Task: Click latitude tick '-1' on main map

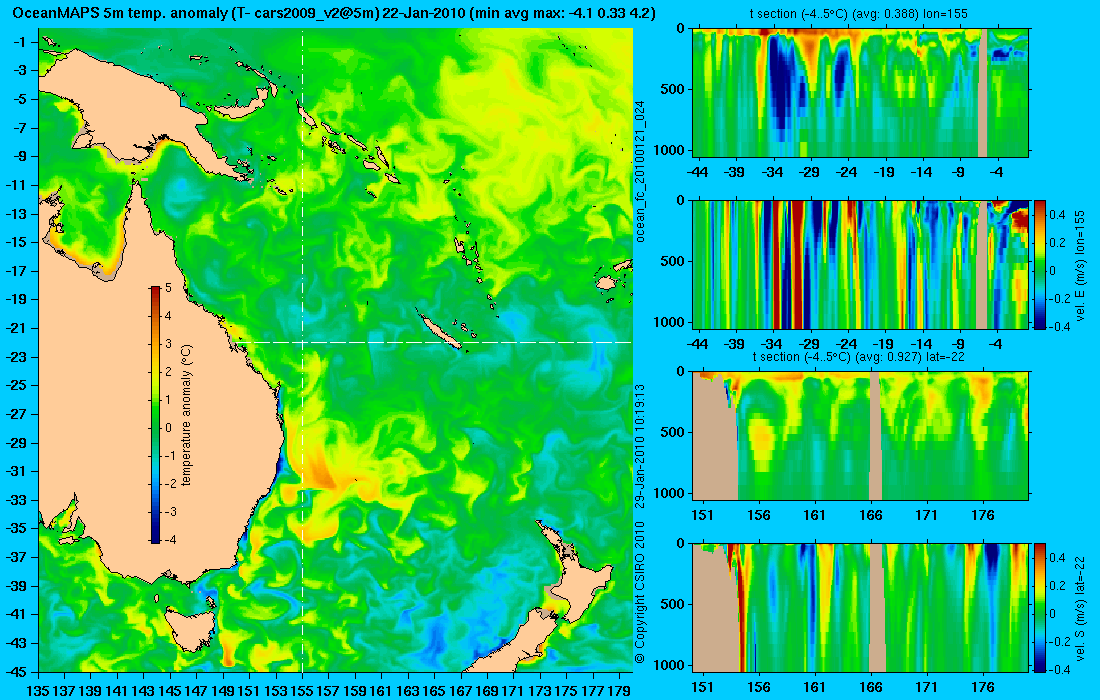Action: coord(20,42)
